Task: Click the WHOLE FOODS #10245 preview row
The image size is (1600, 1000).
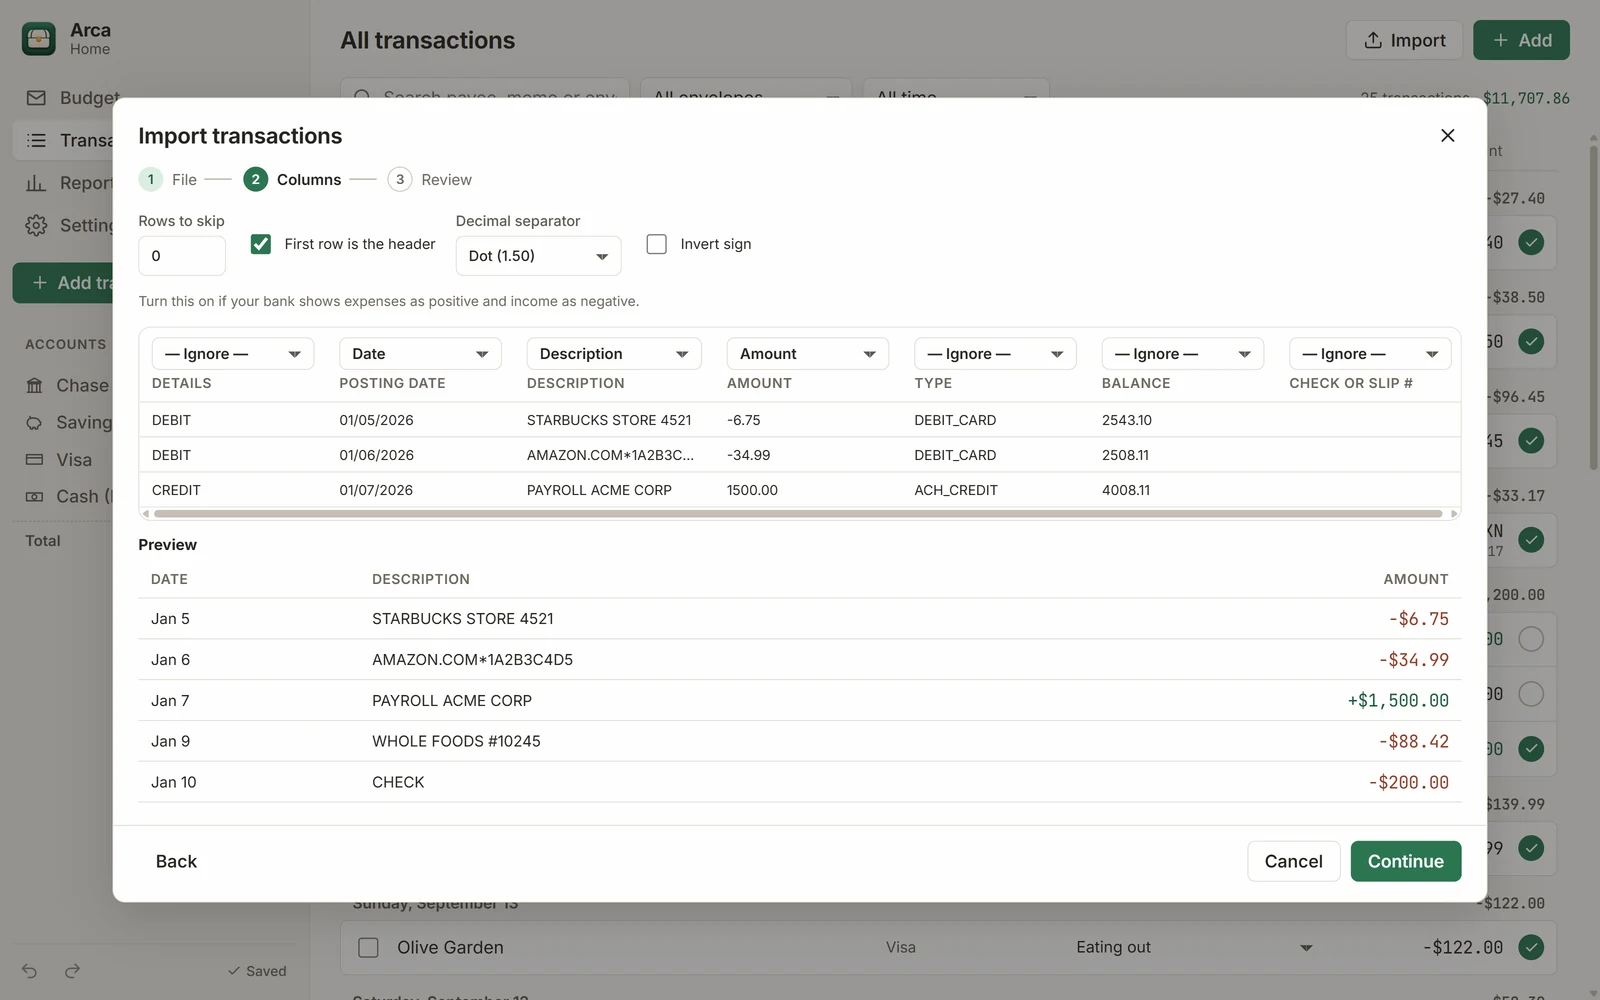Action: [800, 741]
